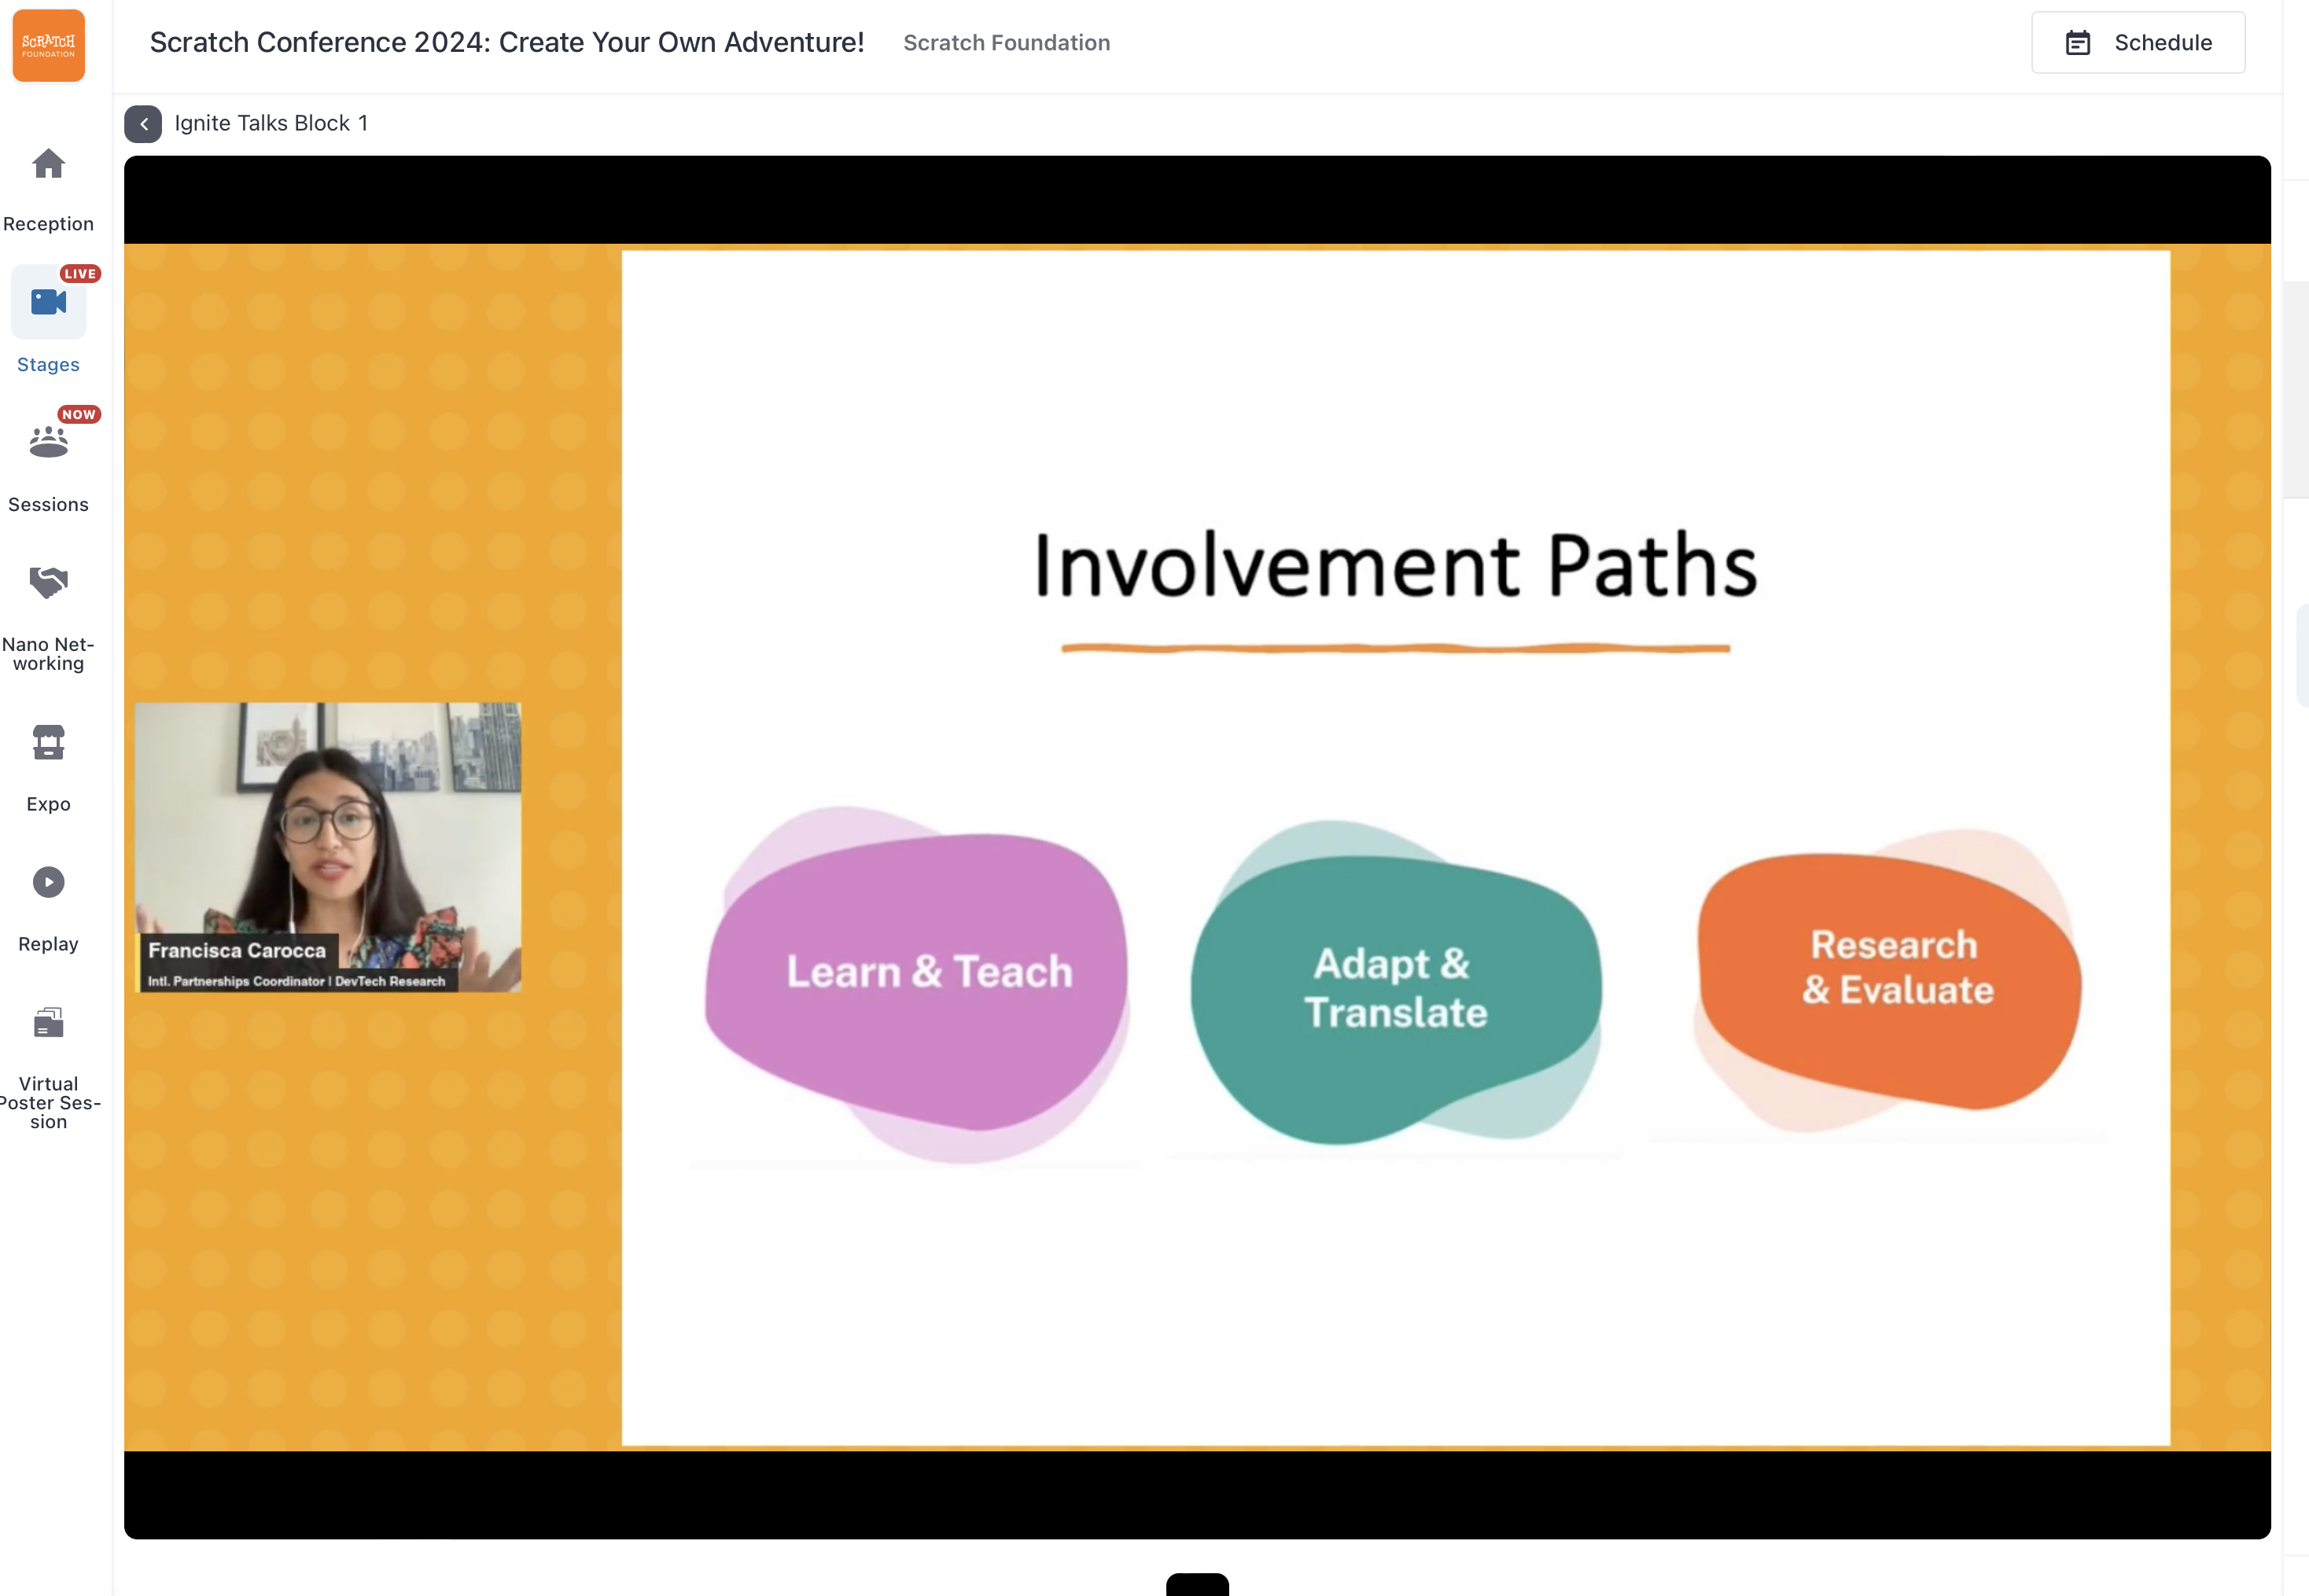2309x1596 pixels.
Task: Go to Reception home icon
Action: (x=48, y=164)
